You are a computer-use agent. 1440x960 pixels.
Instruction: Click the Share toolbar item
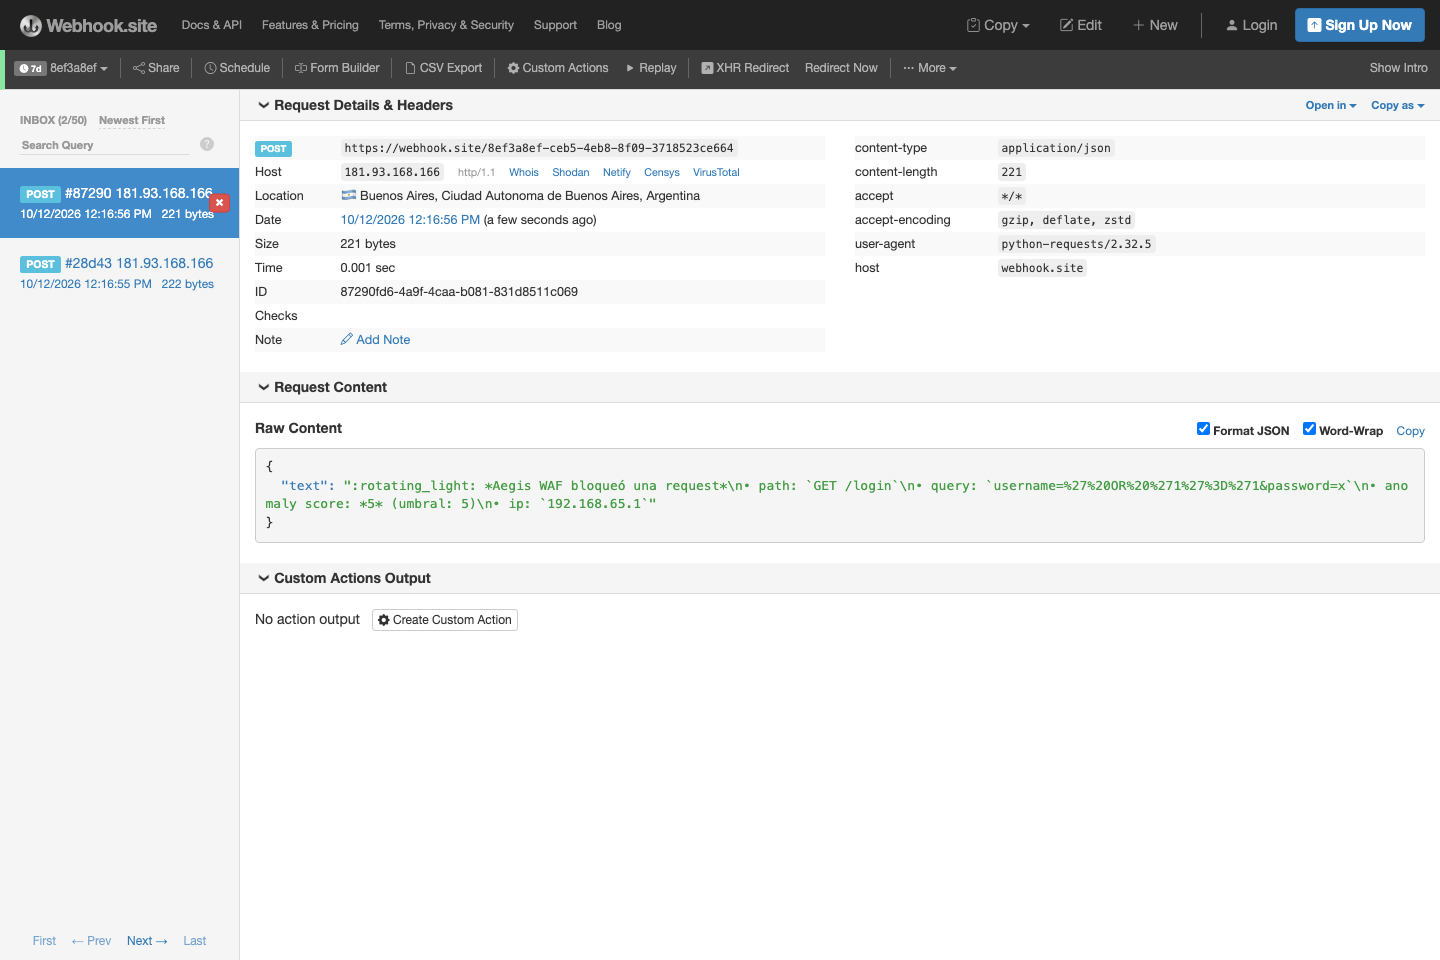tap(156, 68)
